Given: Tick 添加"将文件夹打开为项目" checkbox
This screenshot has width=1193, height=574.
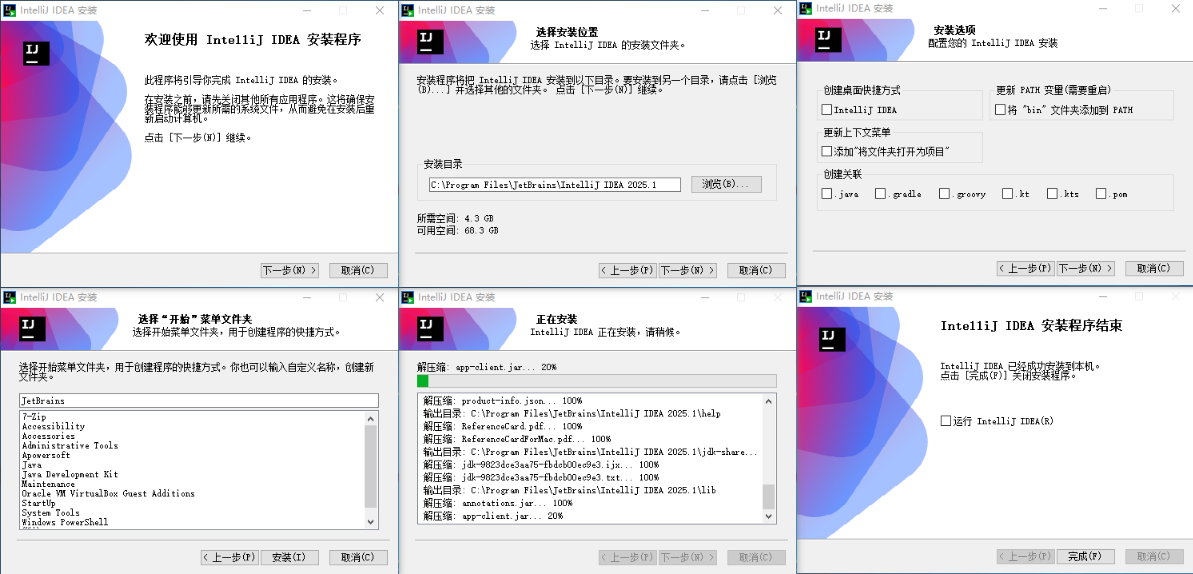Looking at the screenshot, I should coord(826,151).
